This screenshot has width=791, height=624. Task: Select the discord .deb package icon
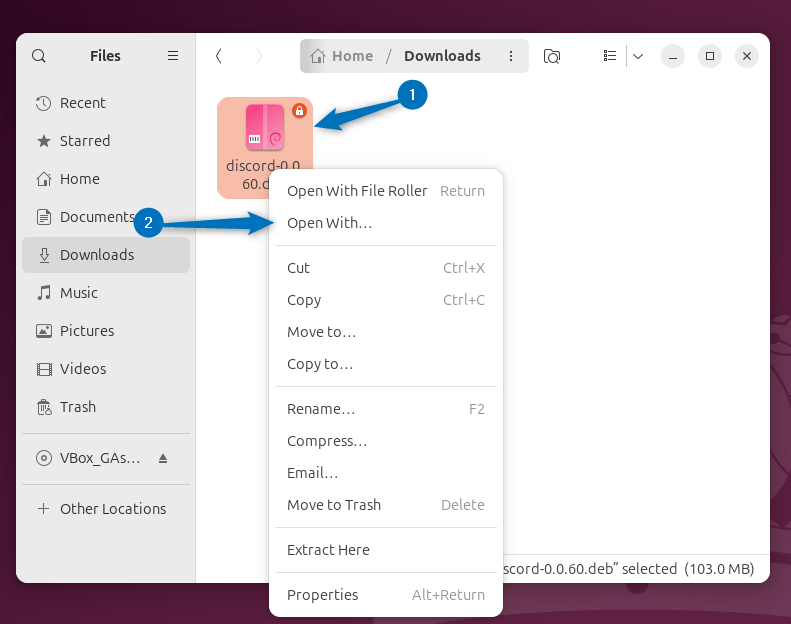pos(265,128)
